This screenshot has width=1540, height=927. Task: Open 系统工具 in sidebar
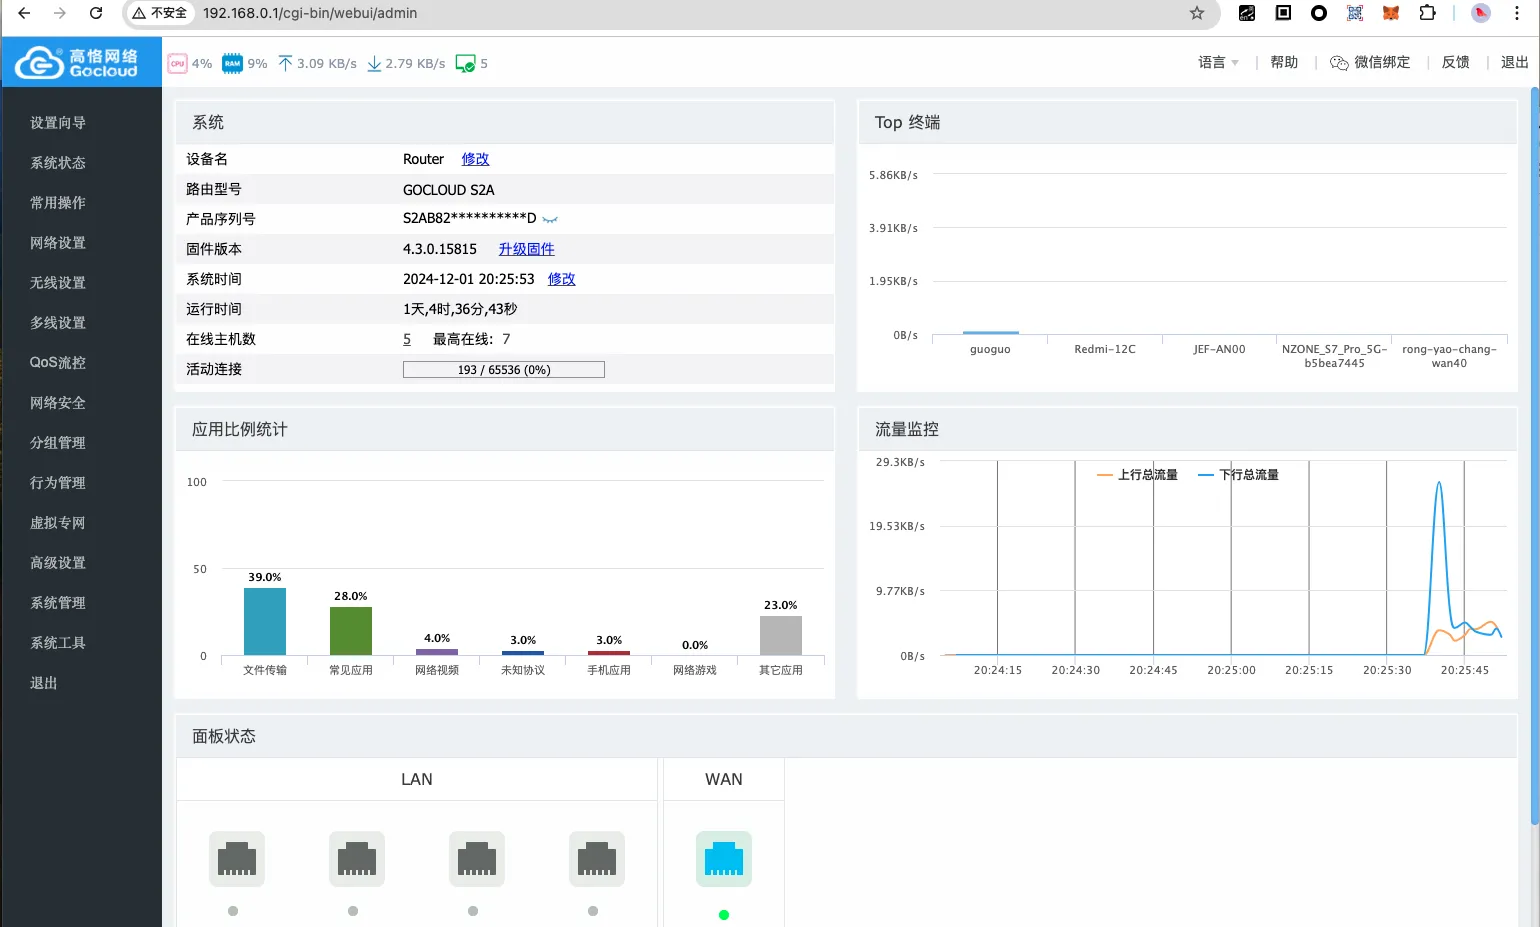pos(58,643)
